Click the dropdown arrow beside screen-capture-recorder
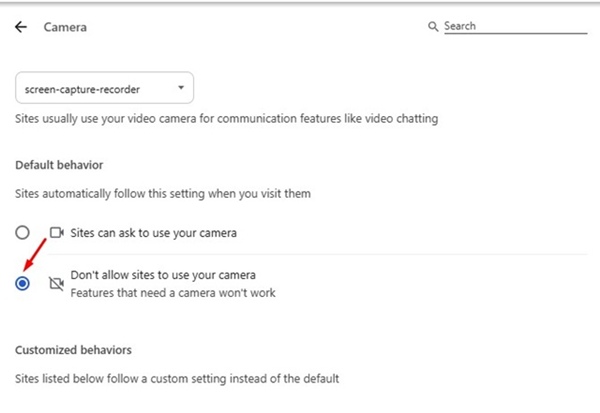 click(x=180, y=88)
